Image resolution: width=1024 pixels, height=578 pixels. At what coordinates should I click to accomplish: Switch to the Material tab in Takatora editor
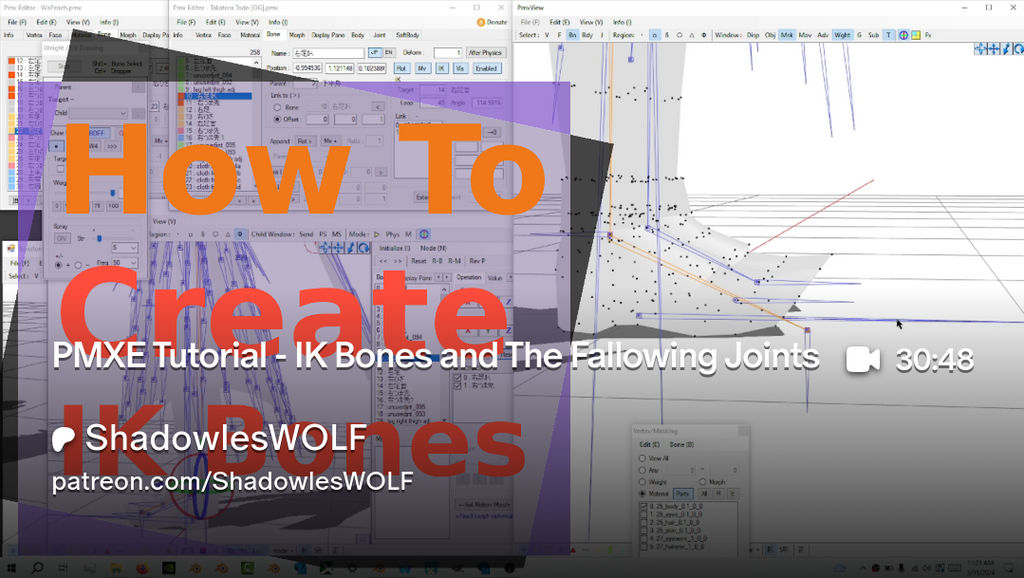(250, 35)
